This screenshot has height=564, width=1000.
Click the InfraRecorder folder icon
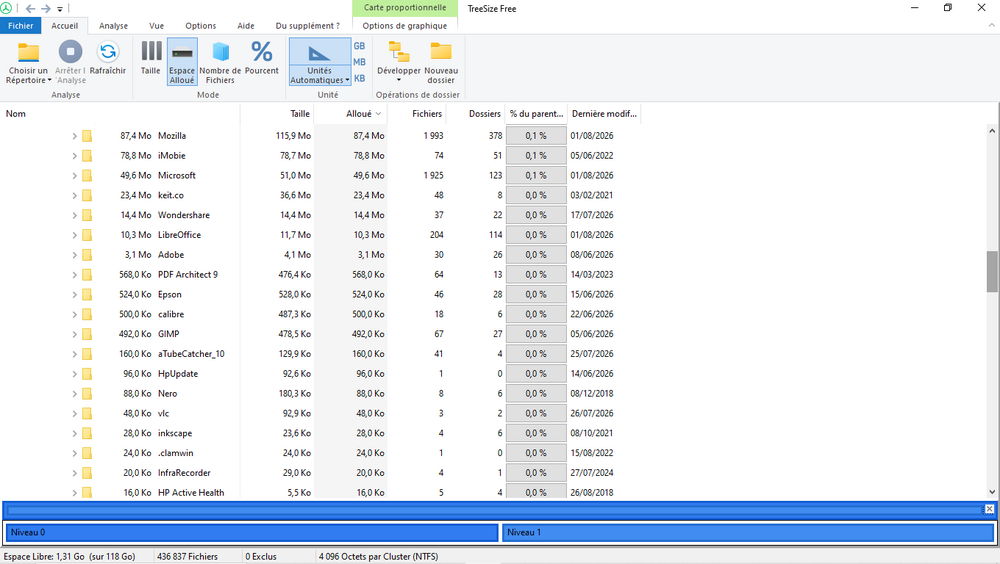[87, 473]
